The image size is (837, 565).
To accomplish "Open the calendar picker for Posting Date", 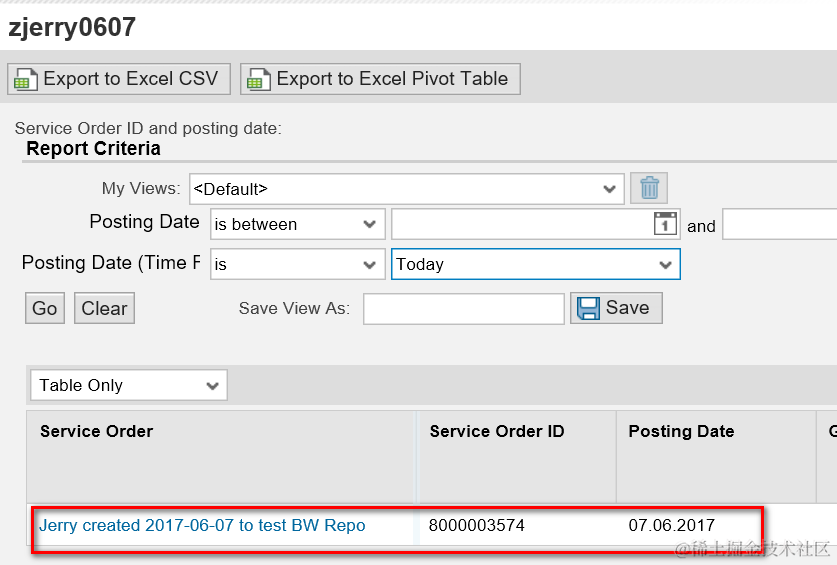I will [665, 224].
